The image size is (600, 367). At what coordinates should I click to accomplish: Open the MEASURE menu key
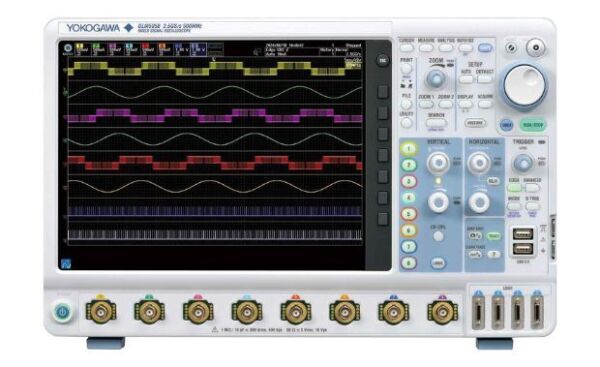click(426, 48)
